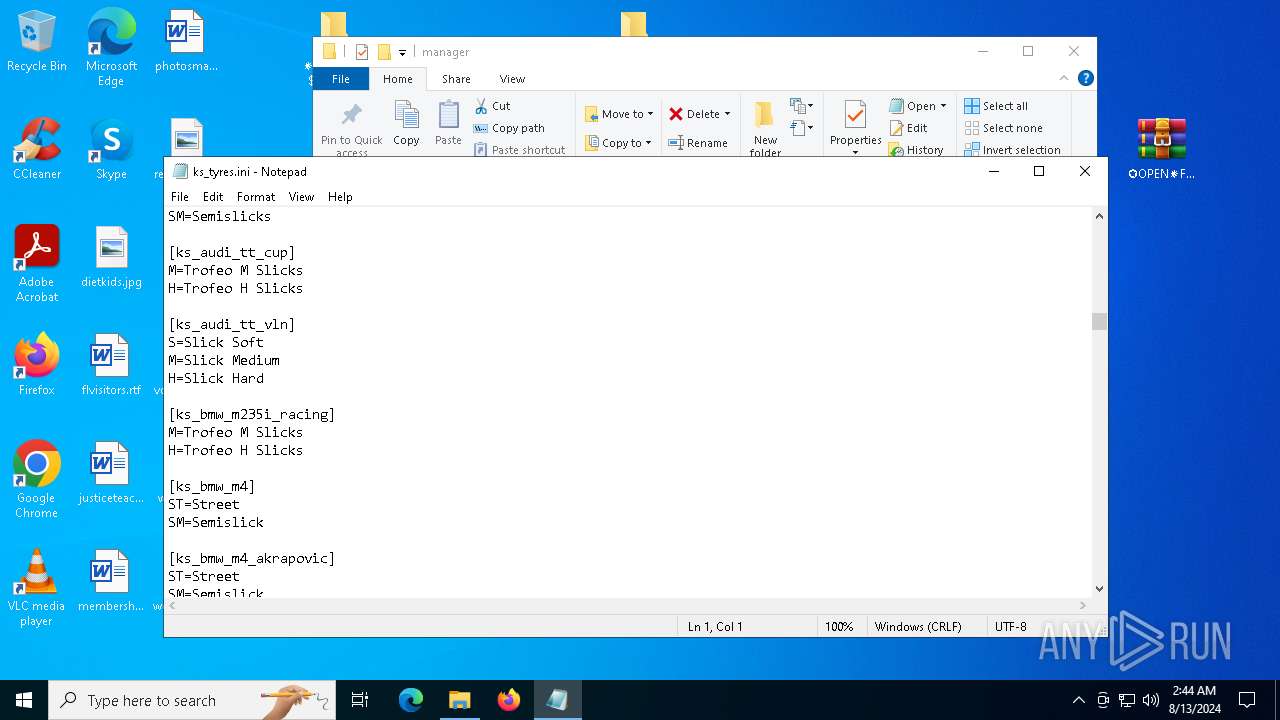Screen dimensions: 1280x720
Task: Open Notepad View menu
Action: point(301,197)
